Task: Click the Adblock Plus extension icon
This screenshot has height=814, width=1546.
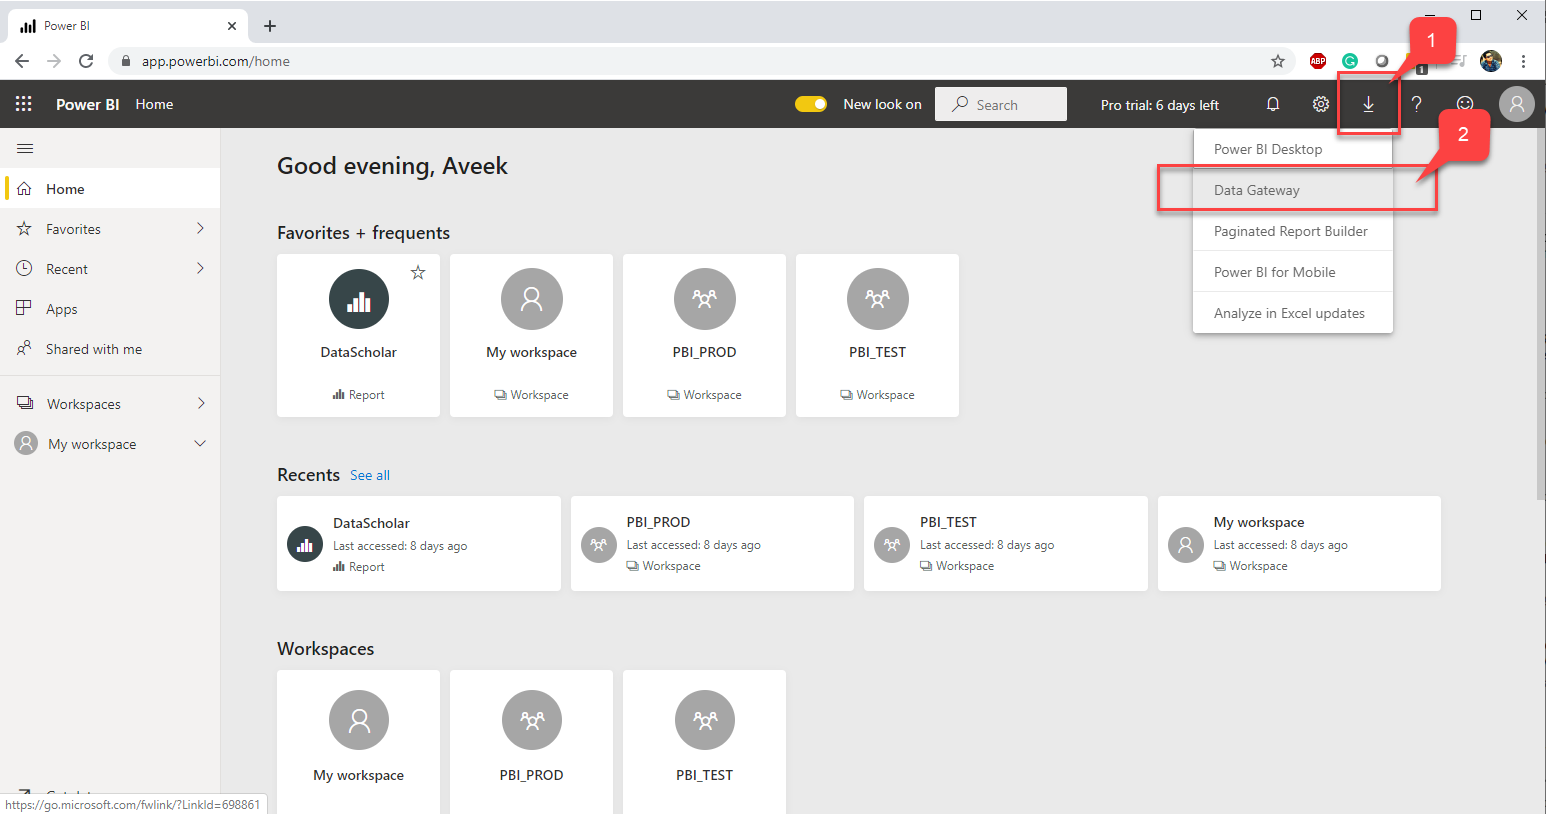Action: click(x=1317, y=60)
